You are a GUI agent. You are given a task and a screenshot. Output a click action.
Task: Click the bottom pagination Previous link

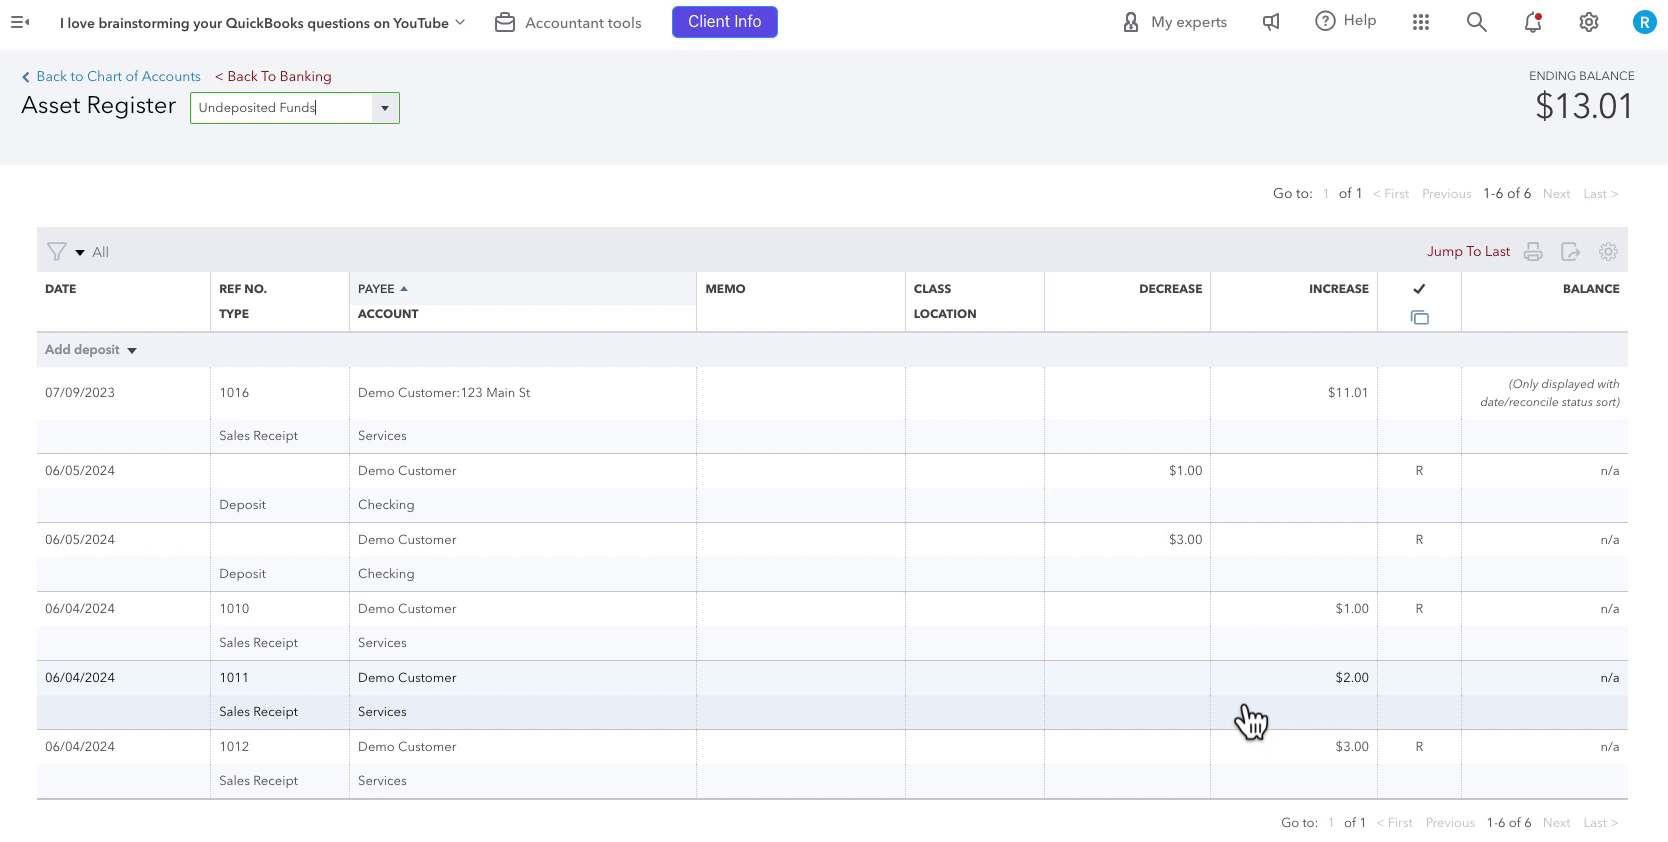pyautogui.click(x=1450, y=823)
